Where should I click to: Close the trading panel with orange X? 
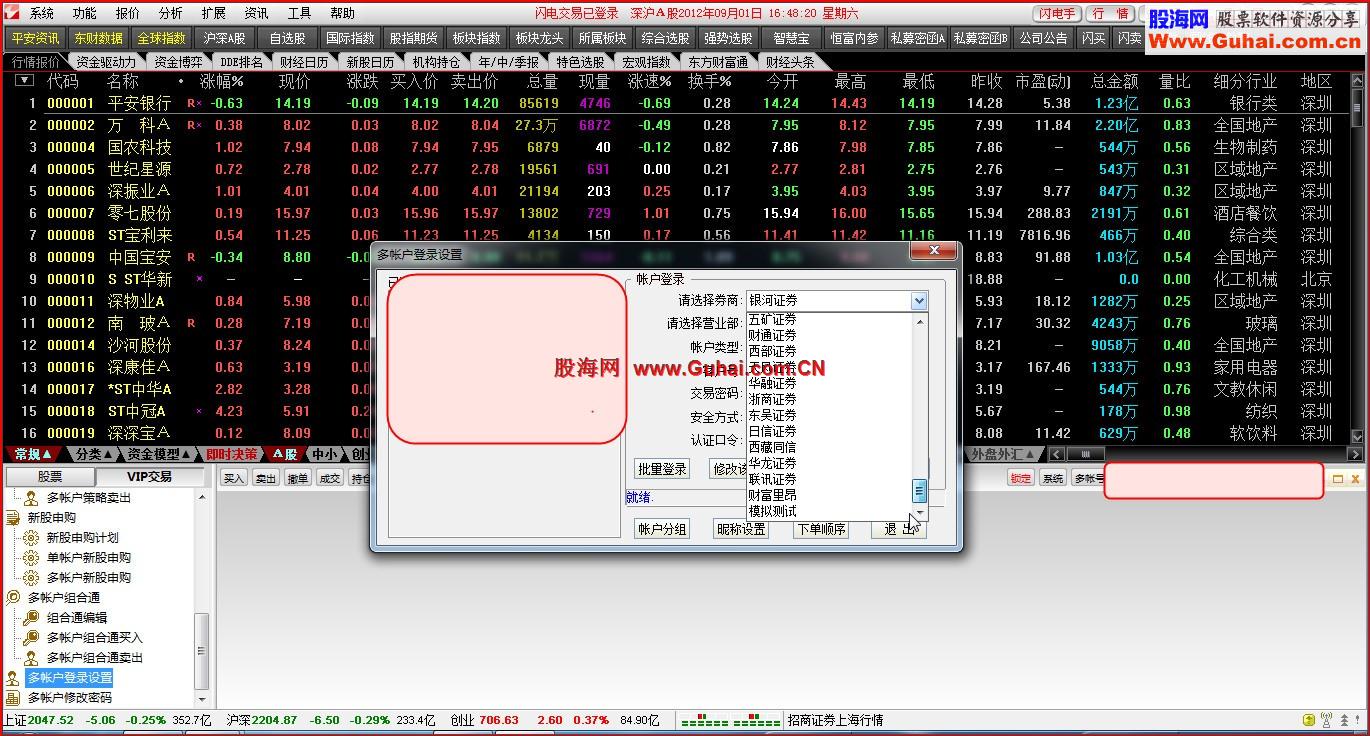tap(1355, 479)
